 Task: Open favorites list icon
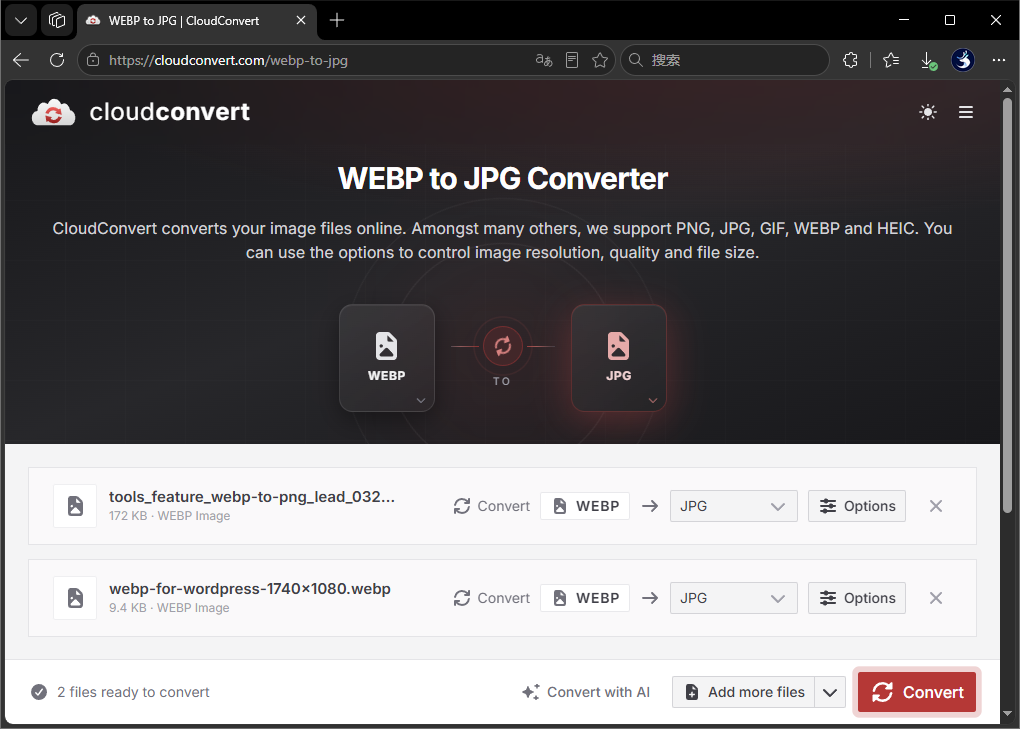(x=891, y=60)
